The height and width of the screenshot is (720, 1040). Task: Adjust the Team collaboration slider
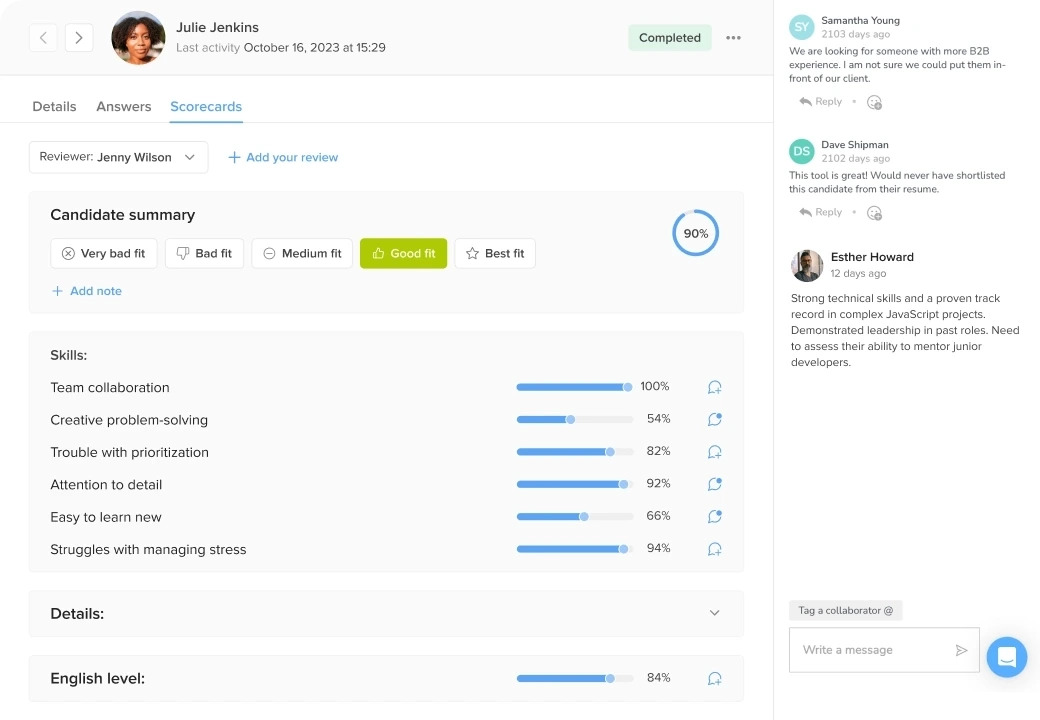pyautogui.click(x=575, y=387)
